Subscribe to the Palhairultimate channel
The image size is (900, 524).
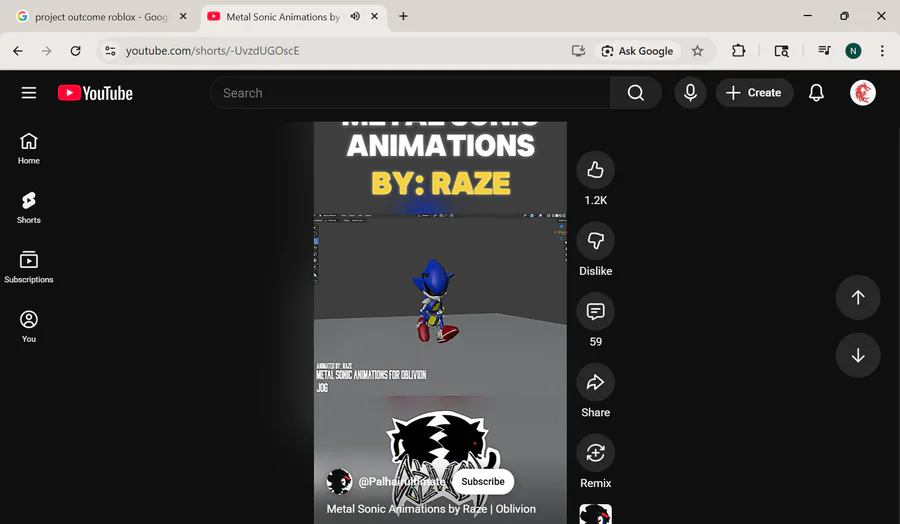pos(483,482)
